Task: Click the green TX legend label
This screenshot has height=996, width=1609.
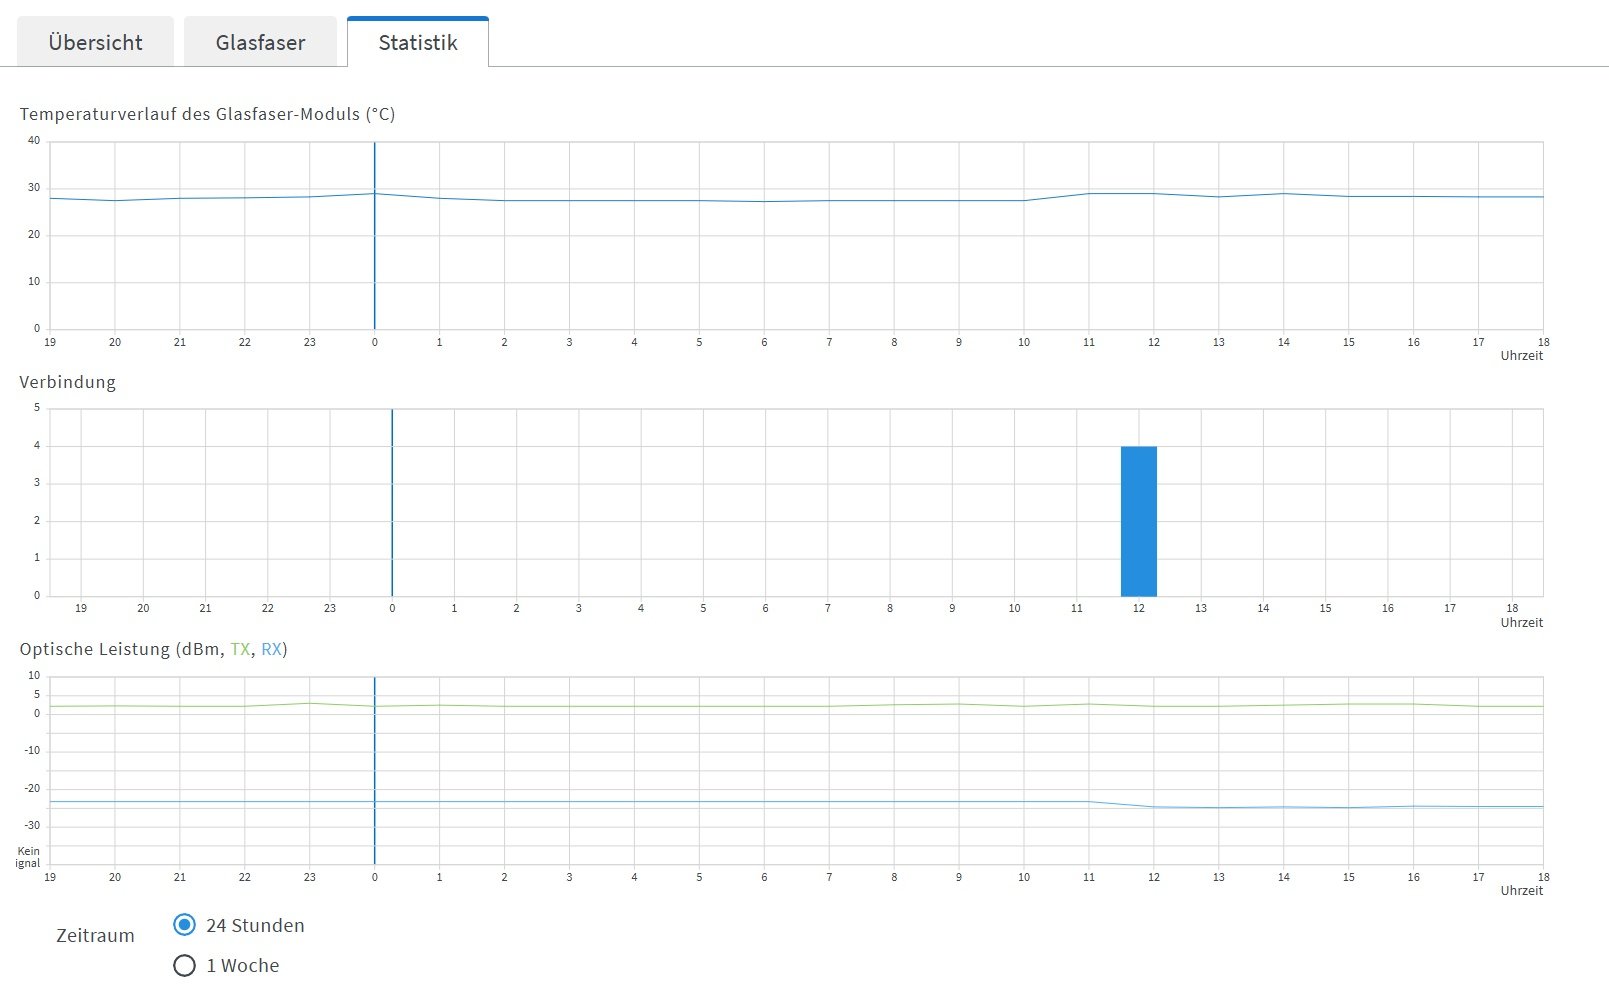Action: tap(240, 649)
